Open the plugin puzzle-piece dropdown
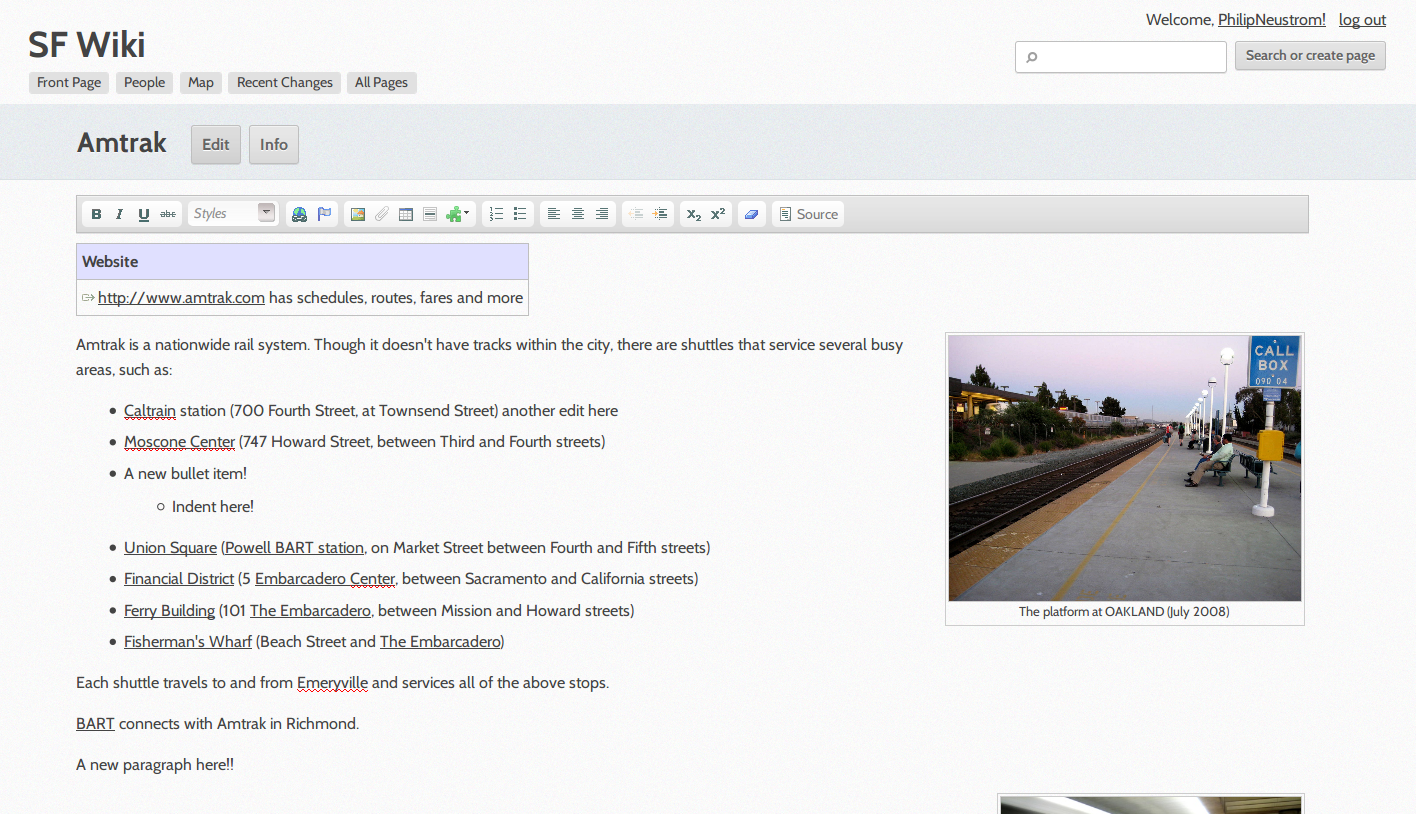Image resolution: width=1416 pixels, height=814 pixels. pos(457,214)
